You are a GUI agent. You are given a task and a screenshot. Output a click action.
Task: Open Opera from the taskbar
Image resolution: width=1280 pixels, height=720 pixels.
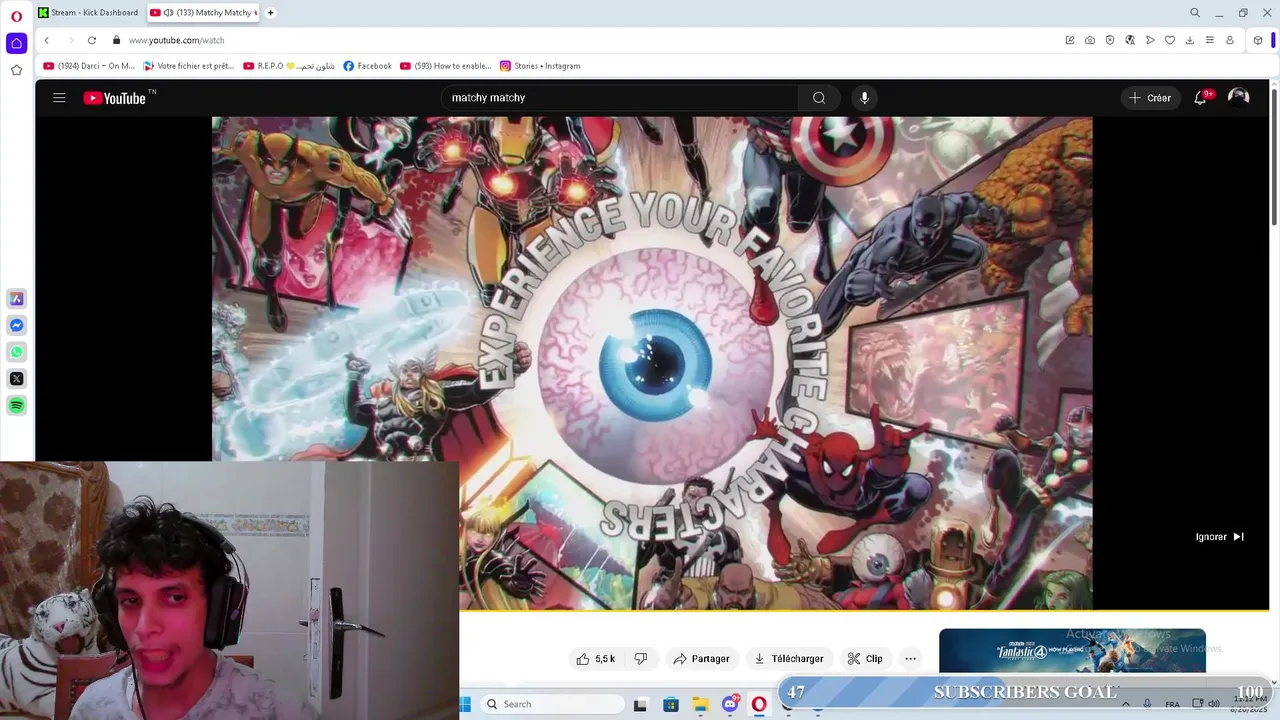tap(759, 705)
